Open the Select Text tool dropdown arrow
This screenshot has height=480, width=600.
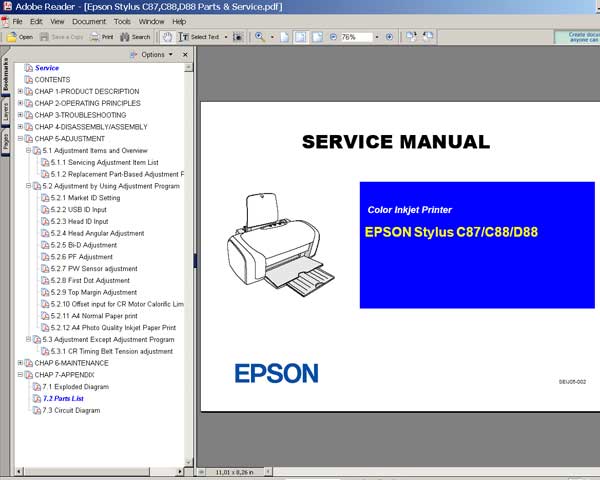point(226,37)
